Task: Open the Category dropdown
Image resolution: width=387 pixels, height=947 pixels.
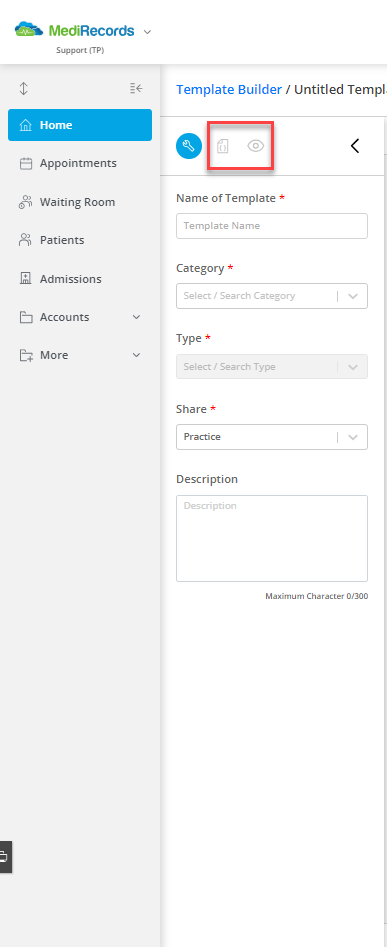Action: click(272, 296)
